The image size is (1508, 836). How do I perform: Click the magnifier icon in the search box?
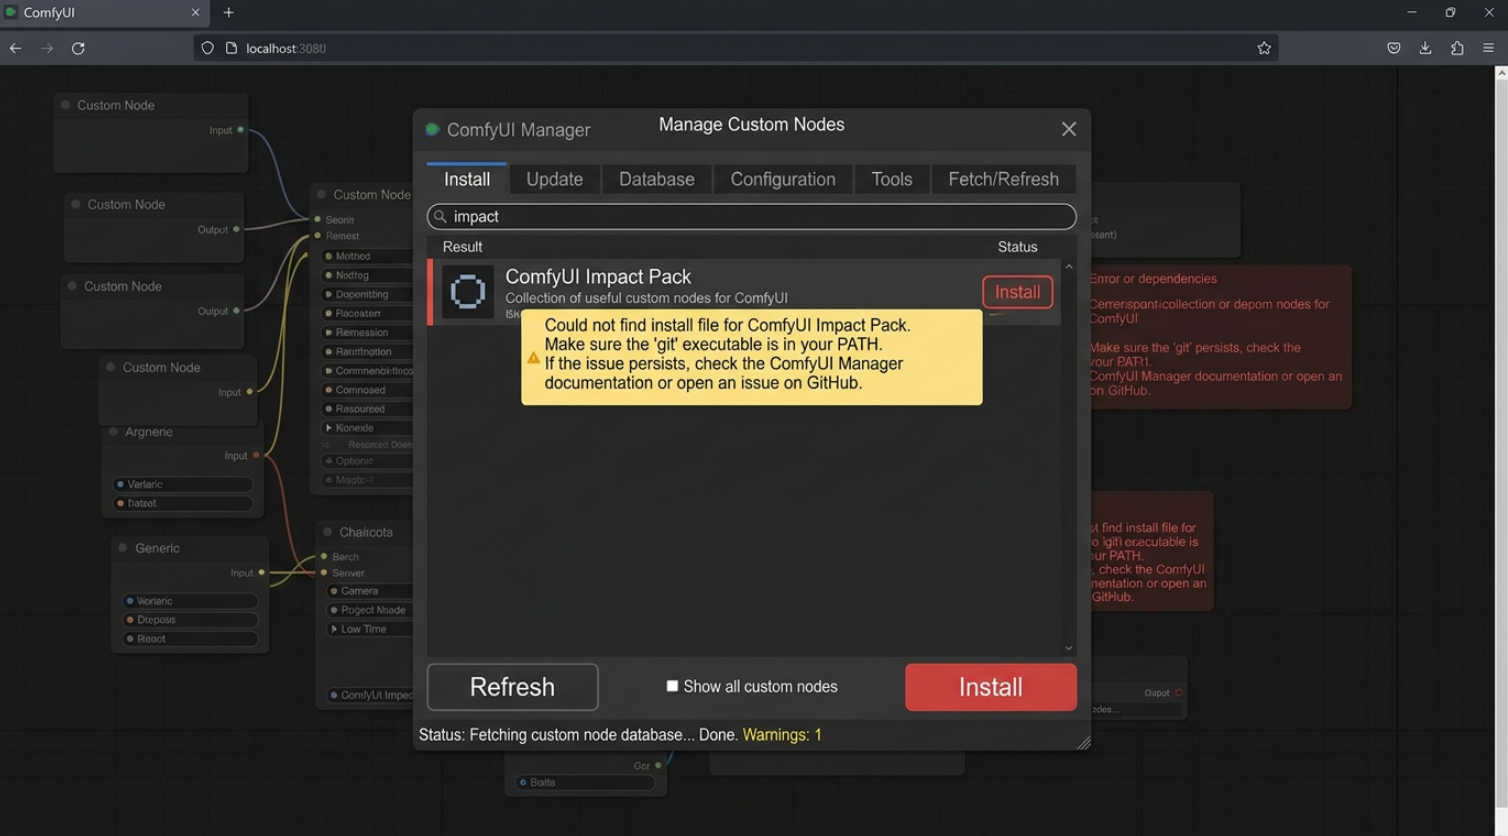[440, 216]
